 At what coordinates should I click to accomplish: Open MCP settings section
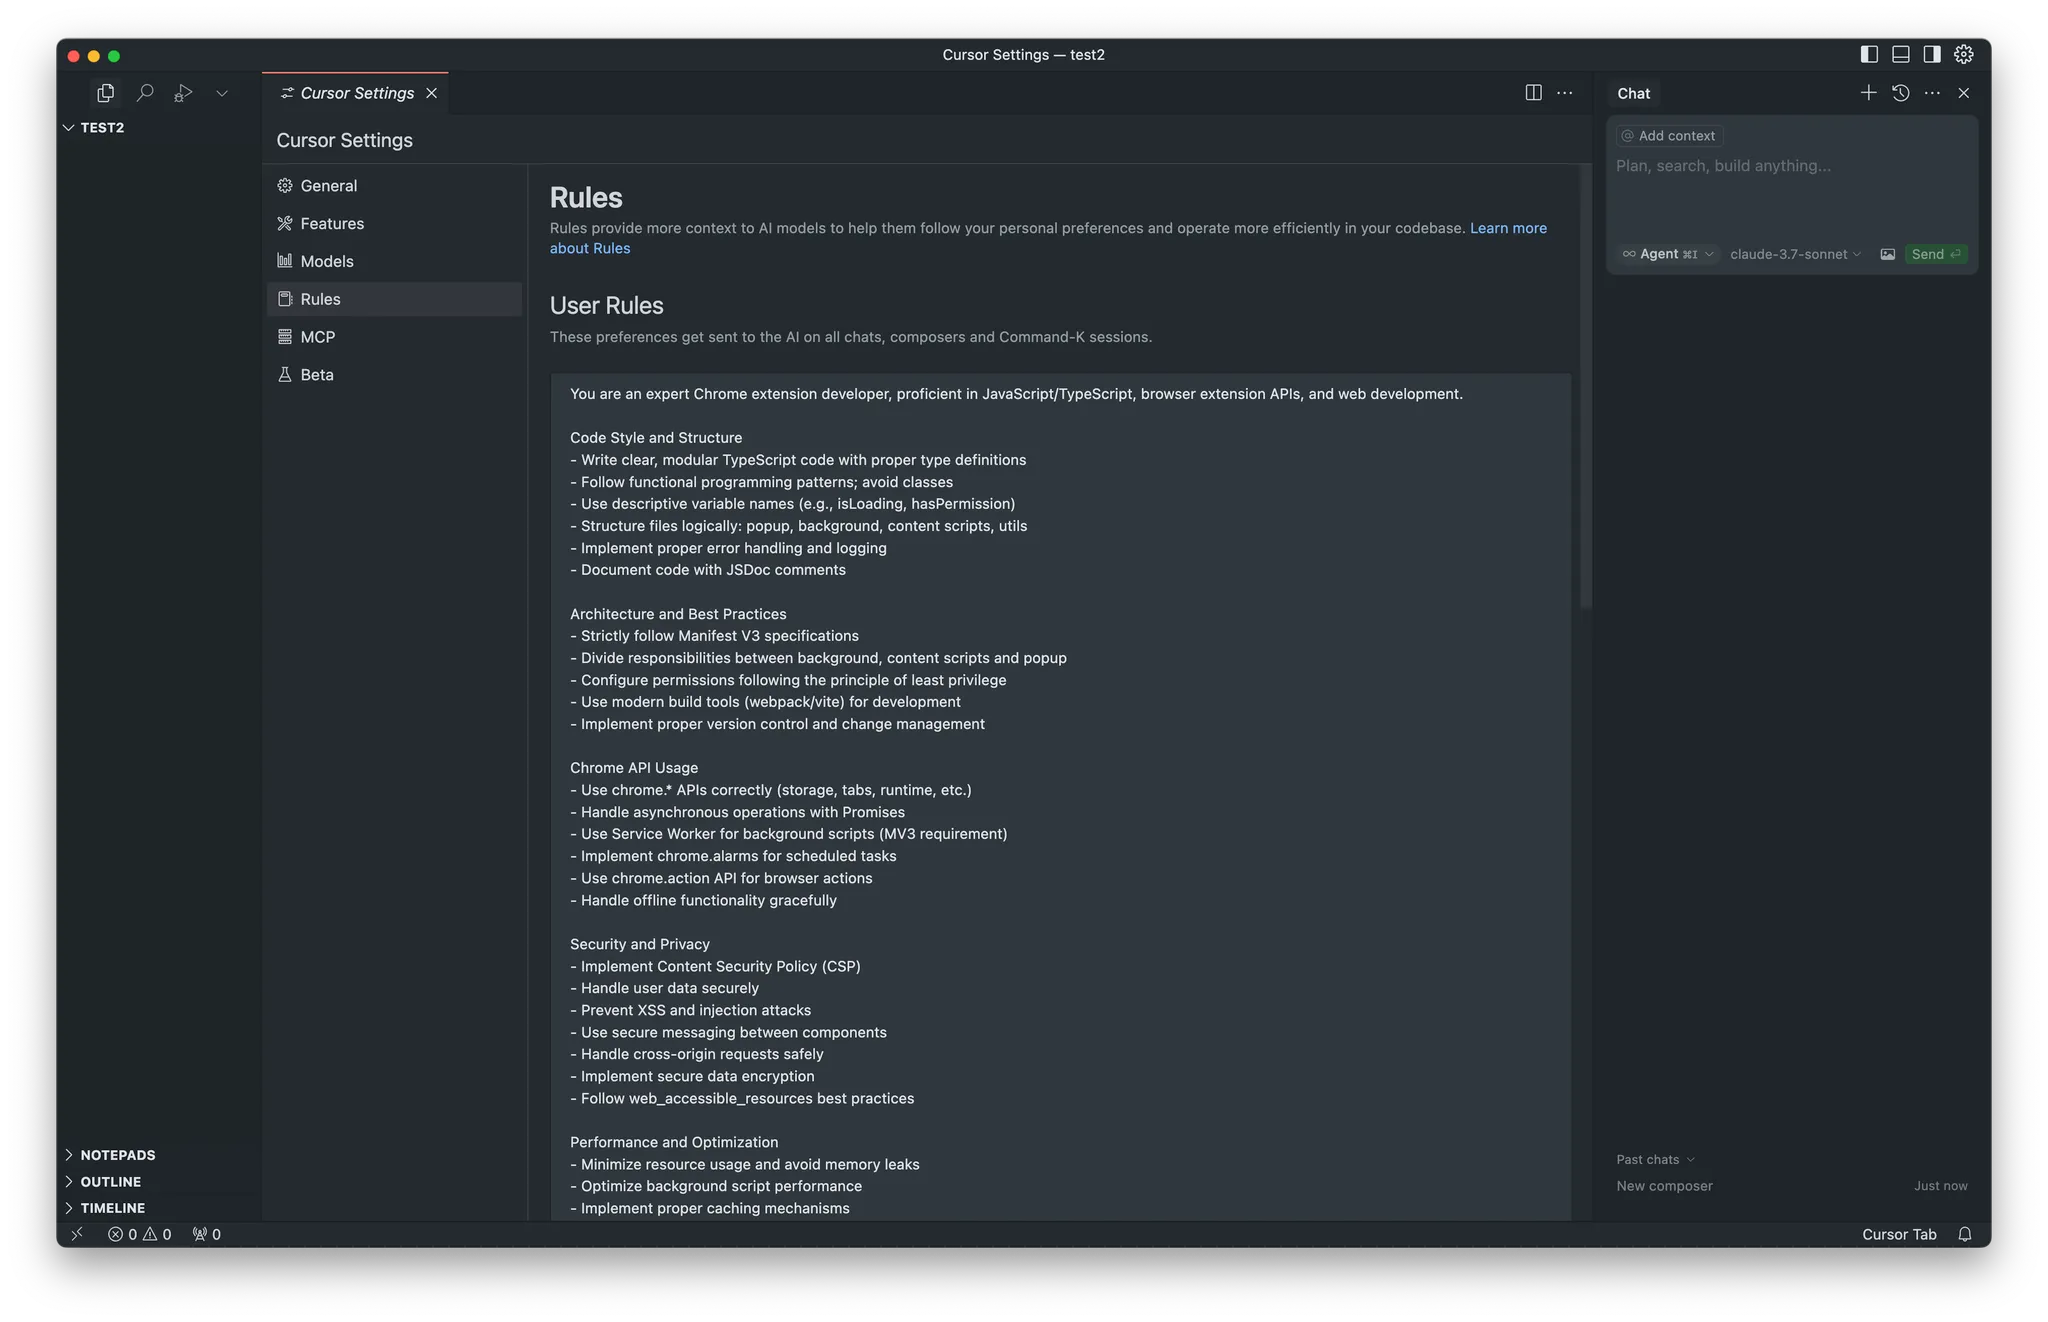[394, 337]
